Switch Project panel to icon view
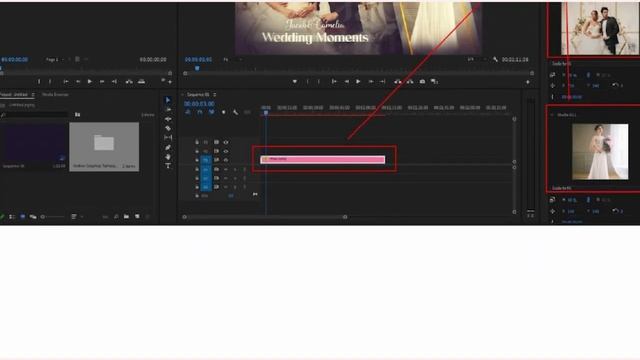The image size is (640, 360). (x=22, y=217)
